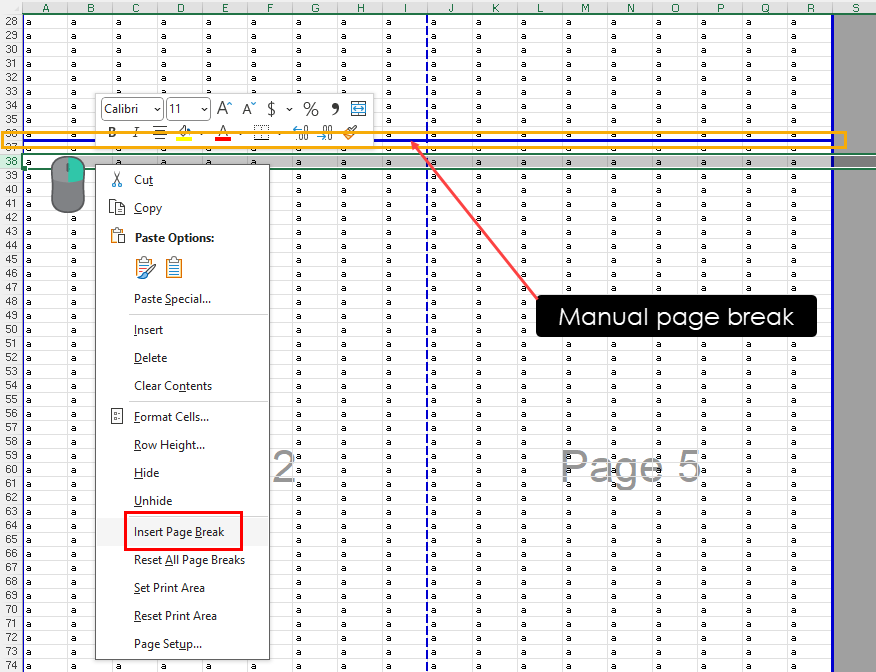Select row 38 header

(11, 161)
